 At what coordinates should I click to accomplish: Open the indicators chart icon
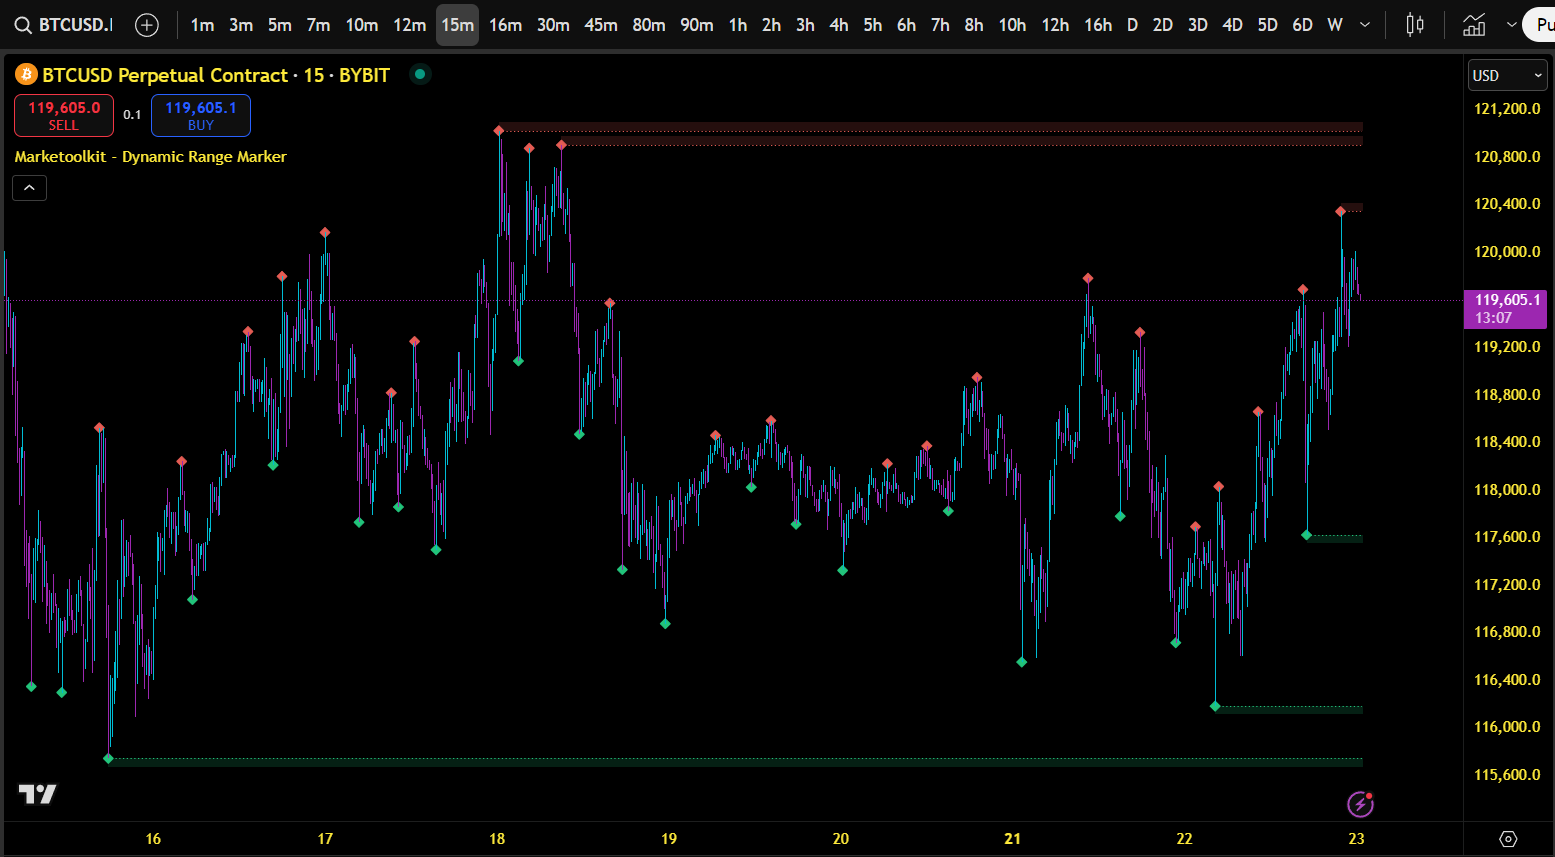[x=1474, y=25]
